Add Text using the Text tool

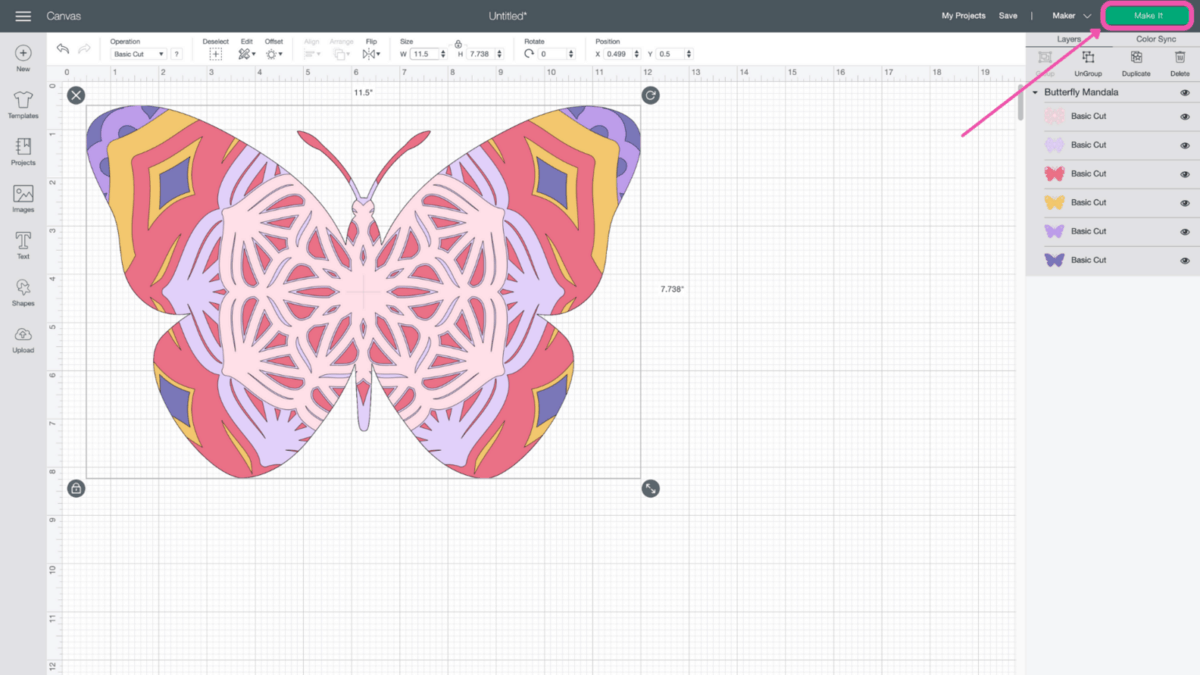[x=23, y=246]
